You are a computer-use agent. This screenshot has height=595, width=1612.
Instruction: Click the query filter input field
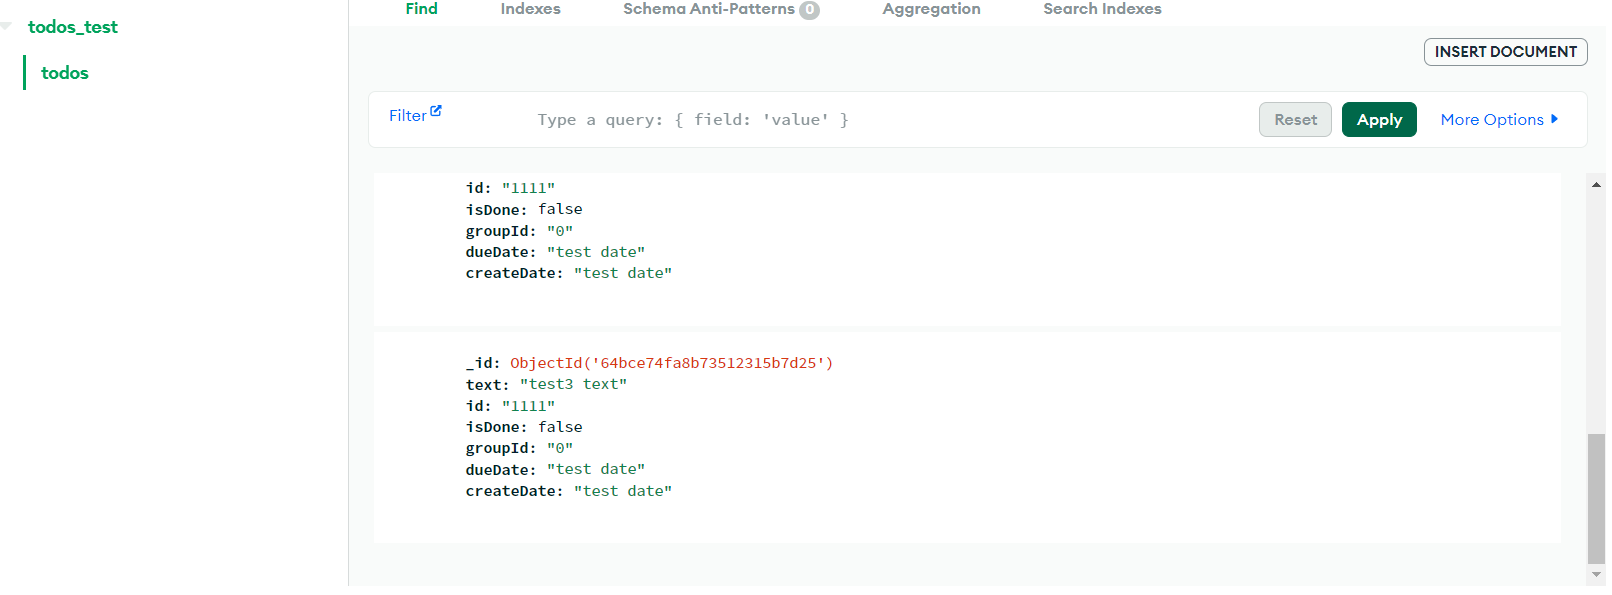(890, 120)
